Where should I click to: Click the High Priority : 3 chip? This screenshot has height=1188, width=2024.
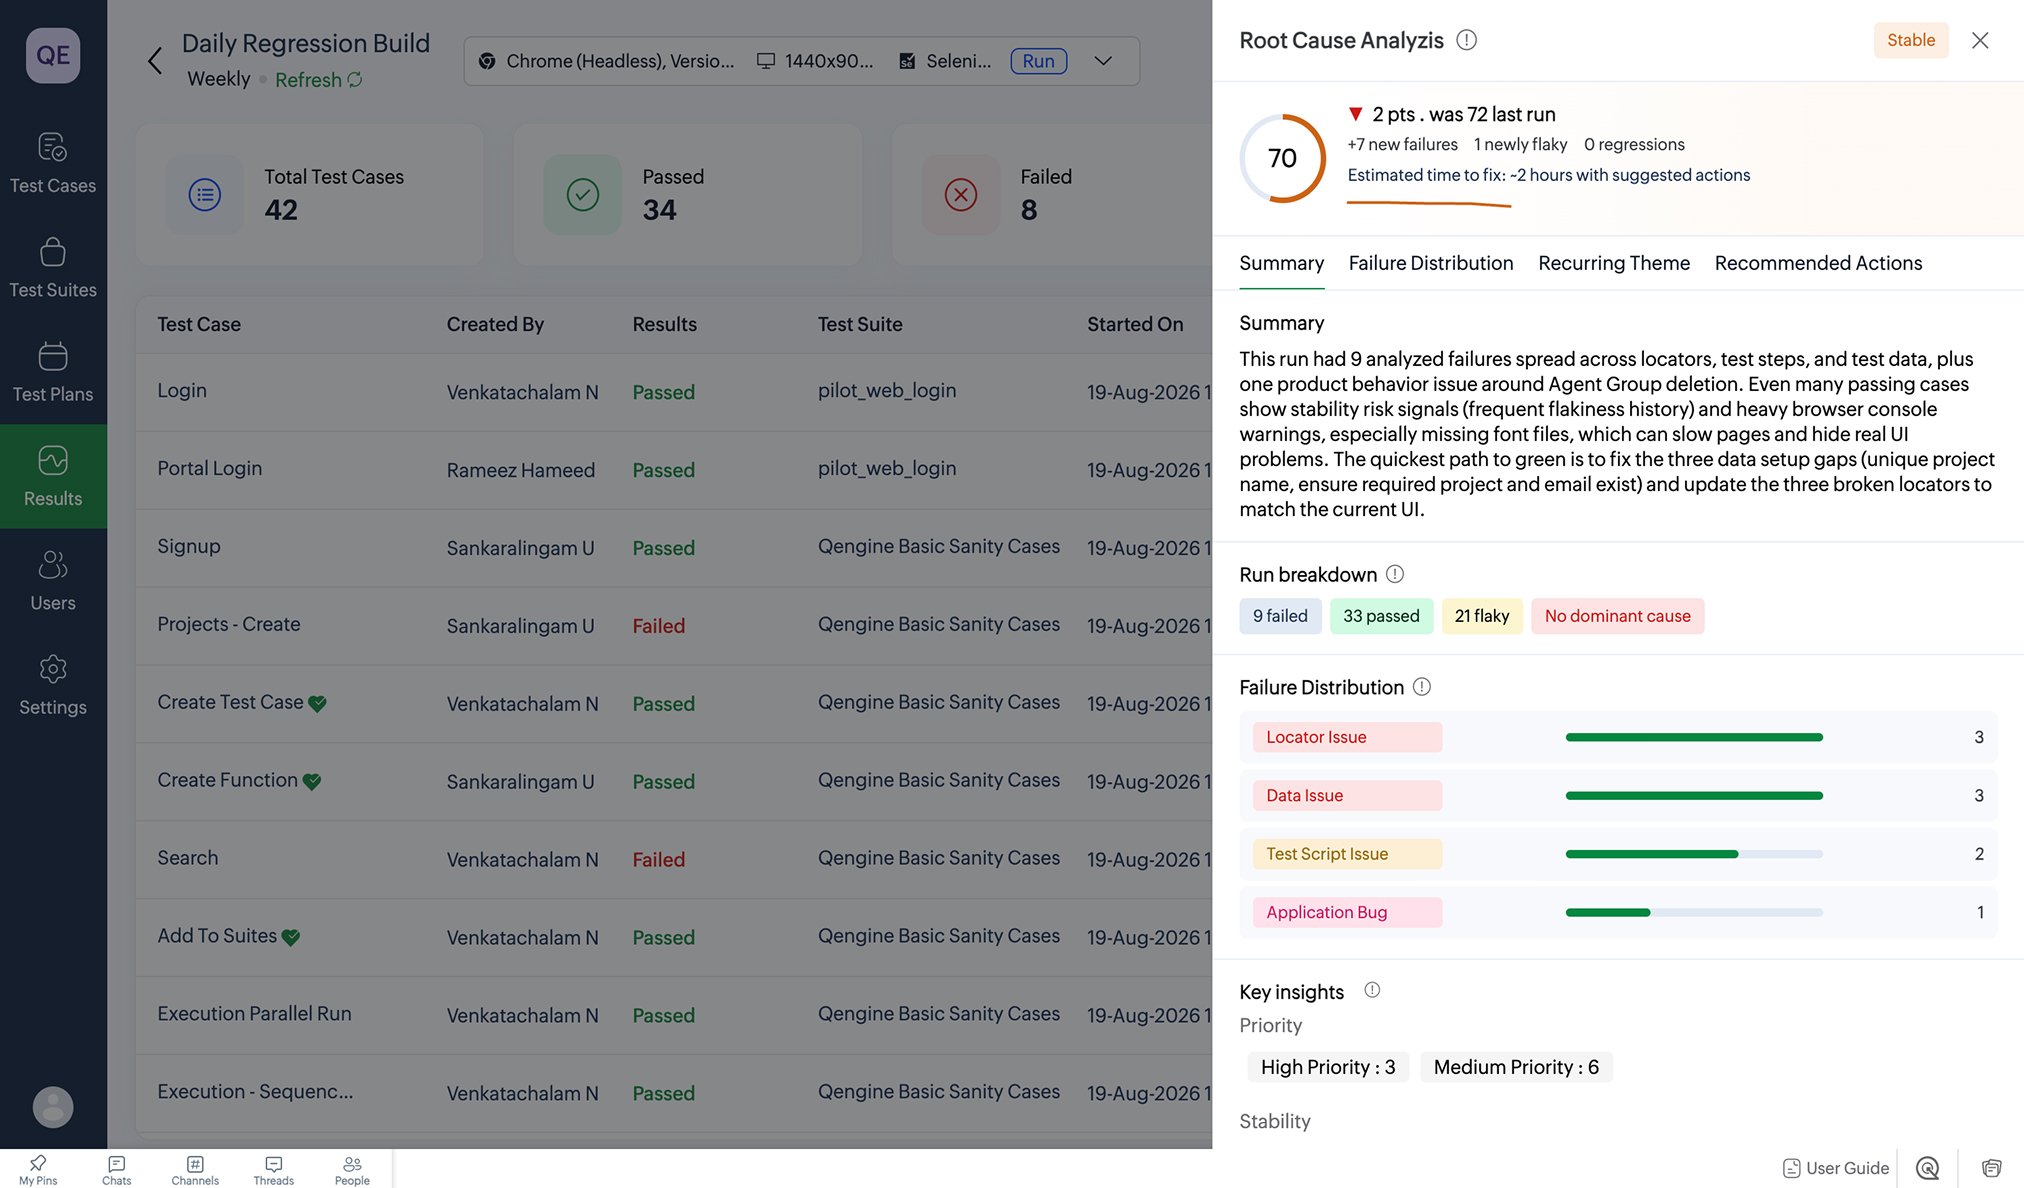tap(1328, 1067)
